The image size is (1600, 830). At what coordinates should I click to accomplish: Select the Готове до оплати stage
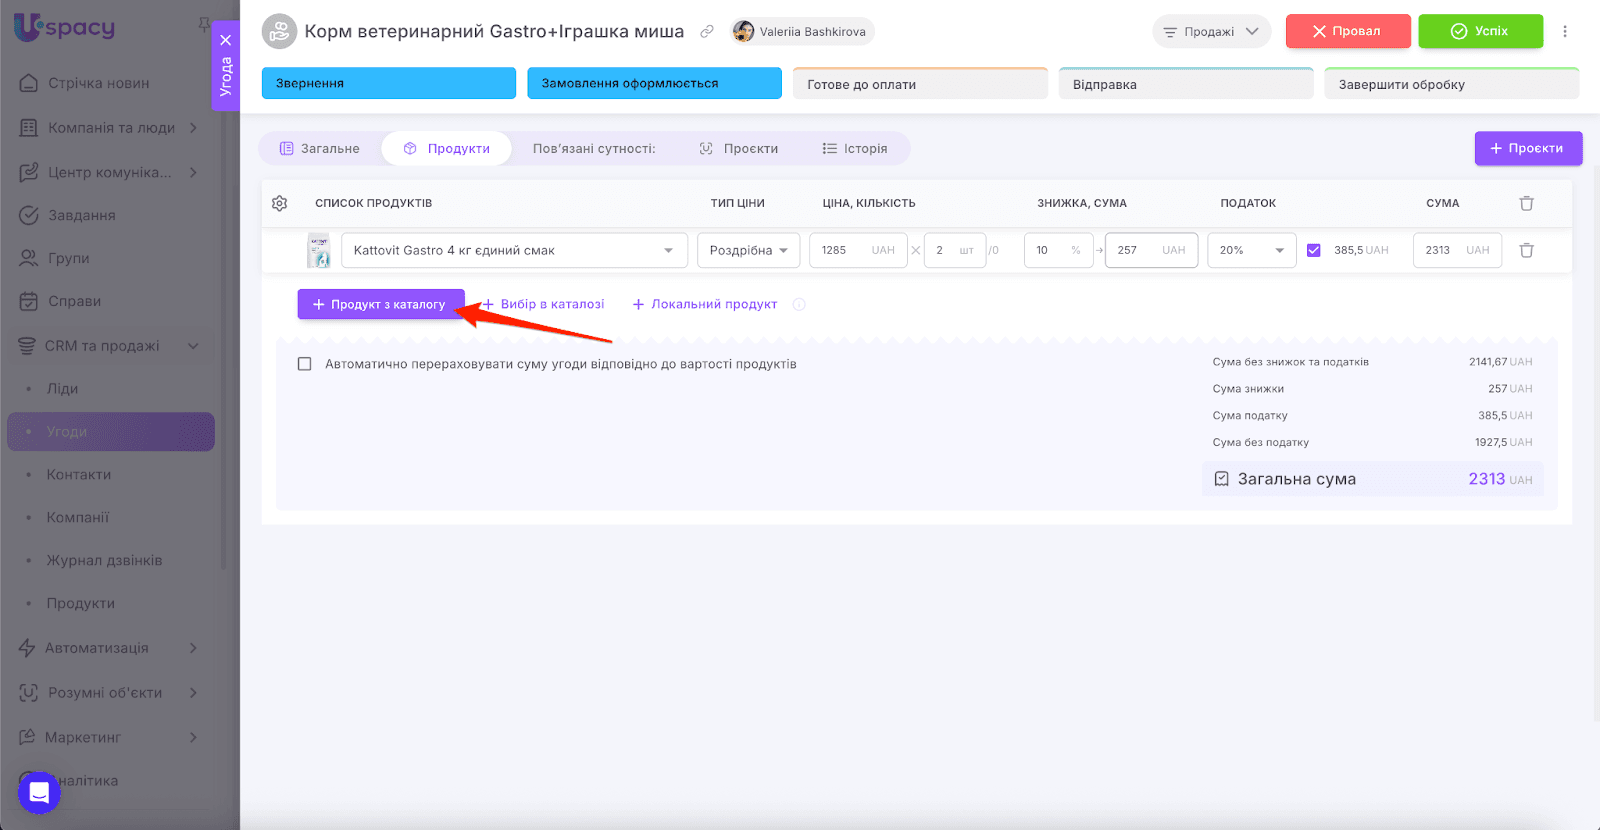click(x=919, y=84)
